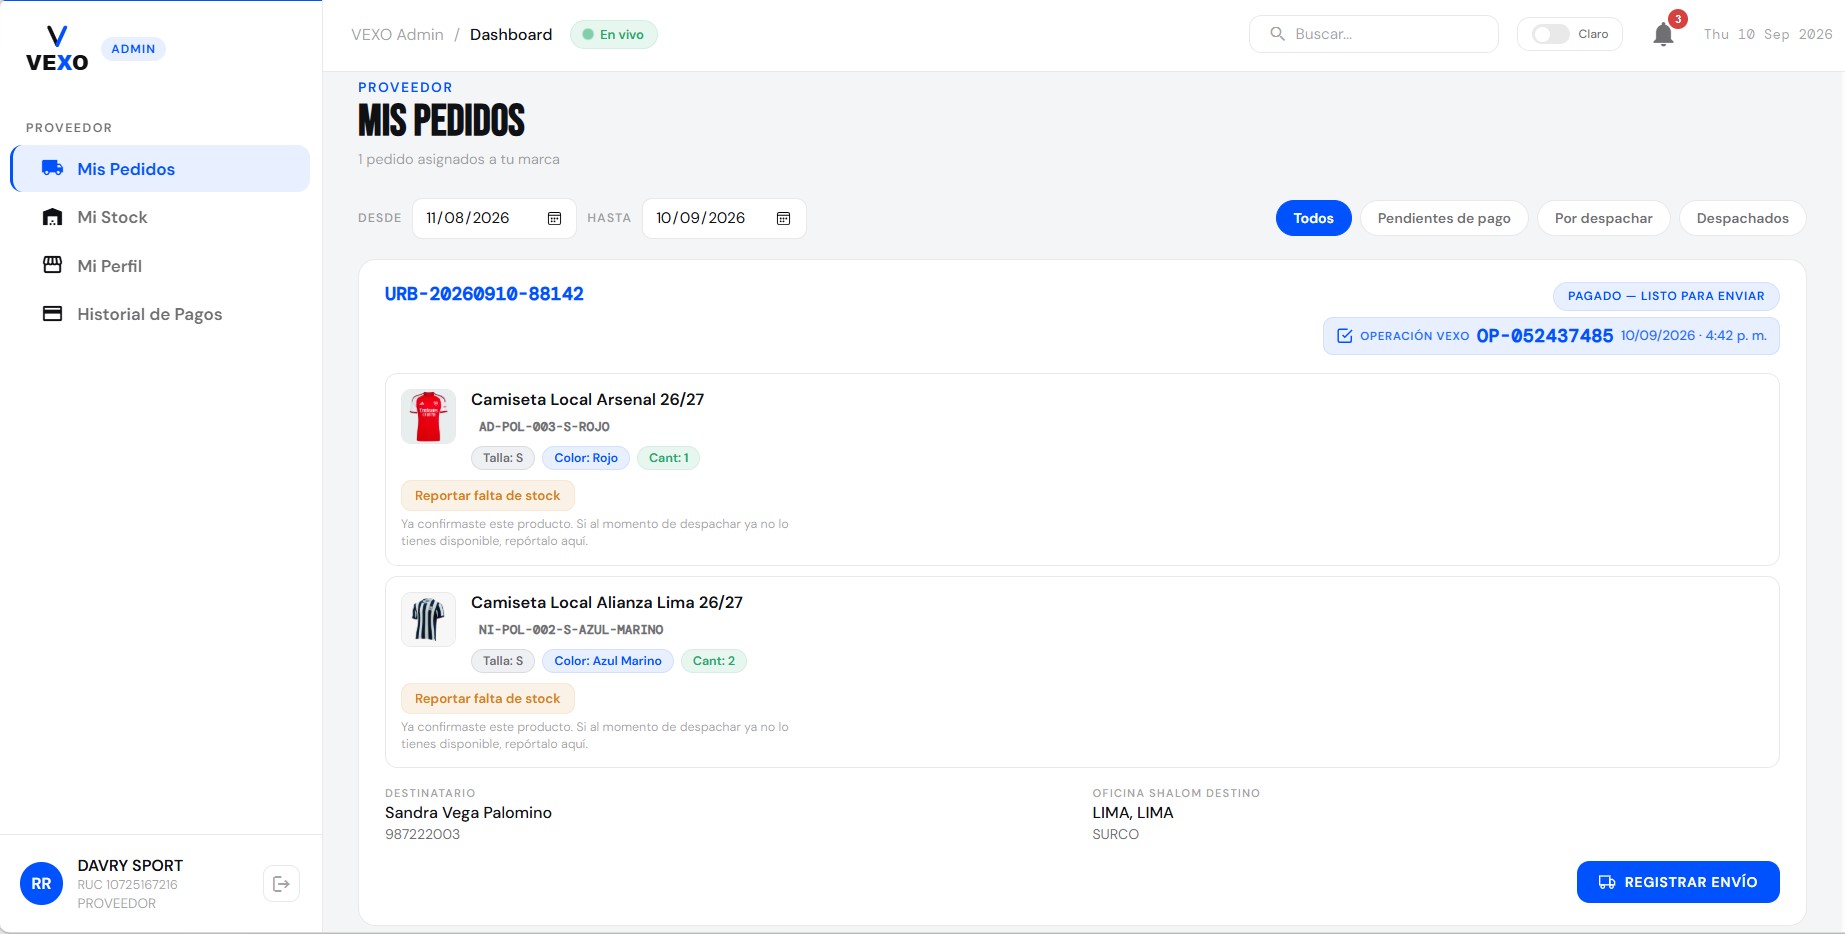Filter by Pendientes de pago

[x=1444, y=218]
